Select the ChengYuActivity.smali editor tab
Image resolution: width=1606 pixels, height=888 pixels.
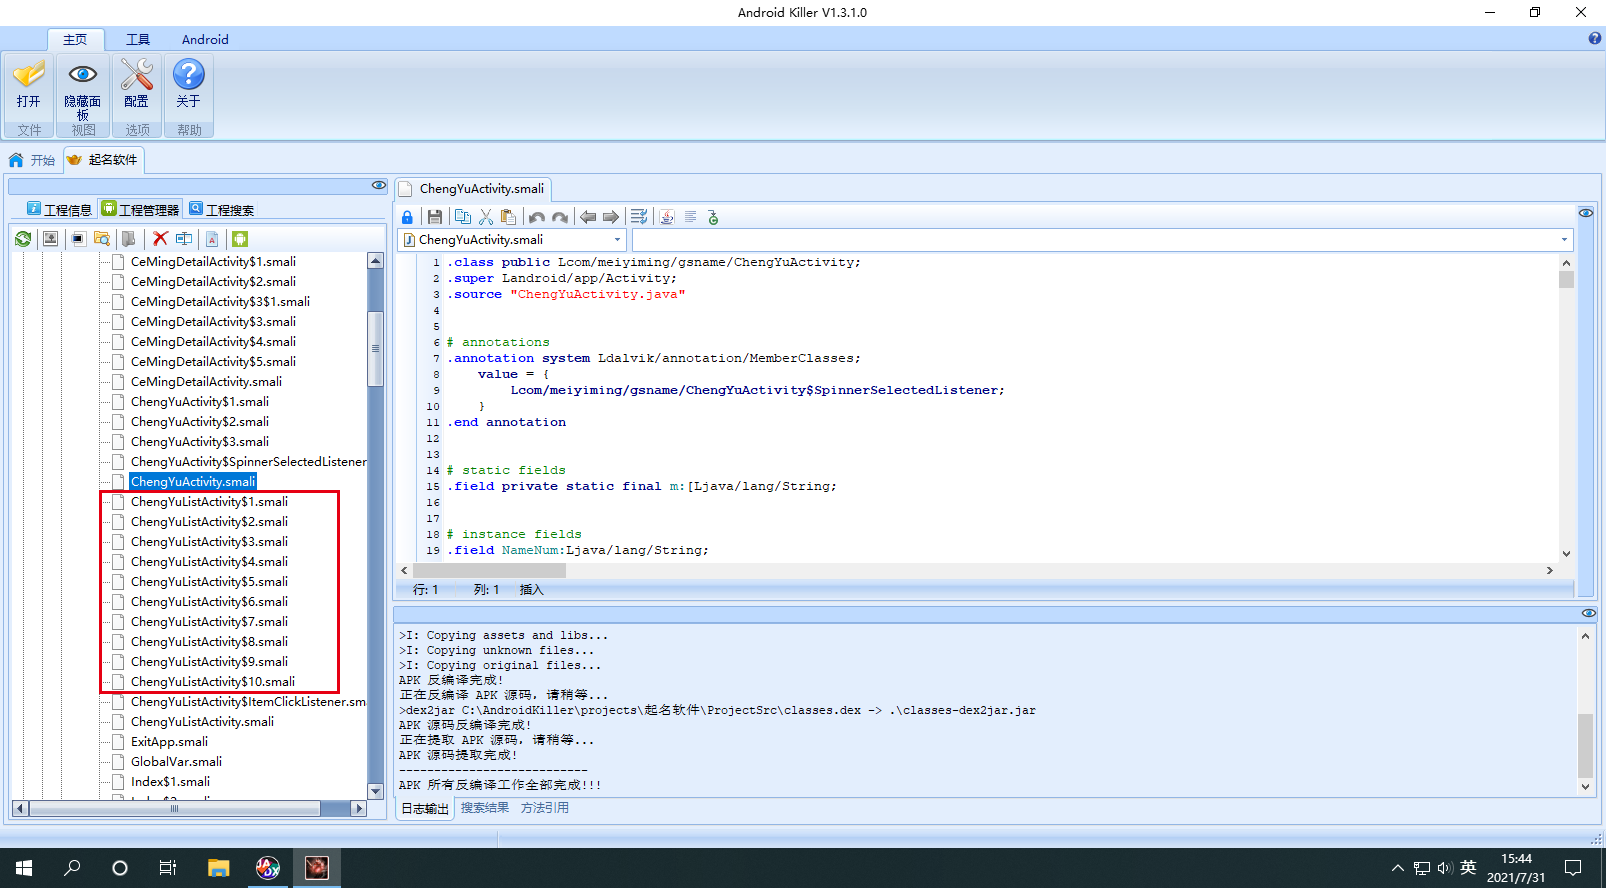(x=473, y=189)
